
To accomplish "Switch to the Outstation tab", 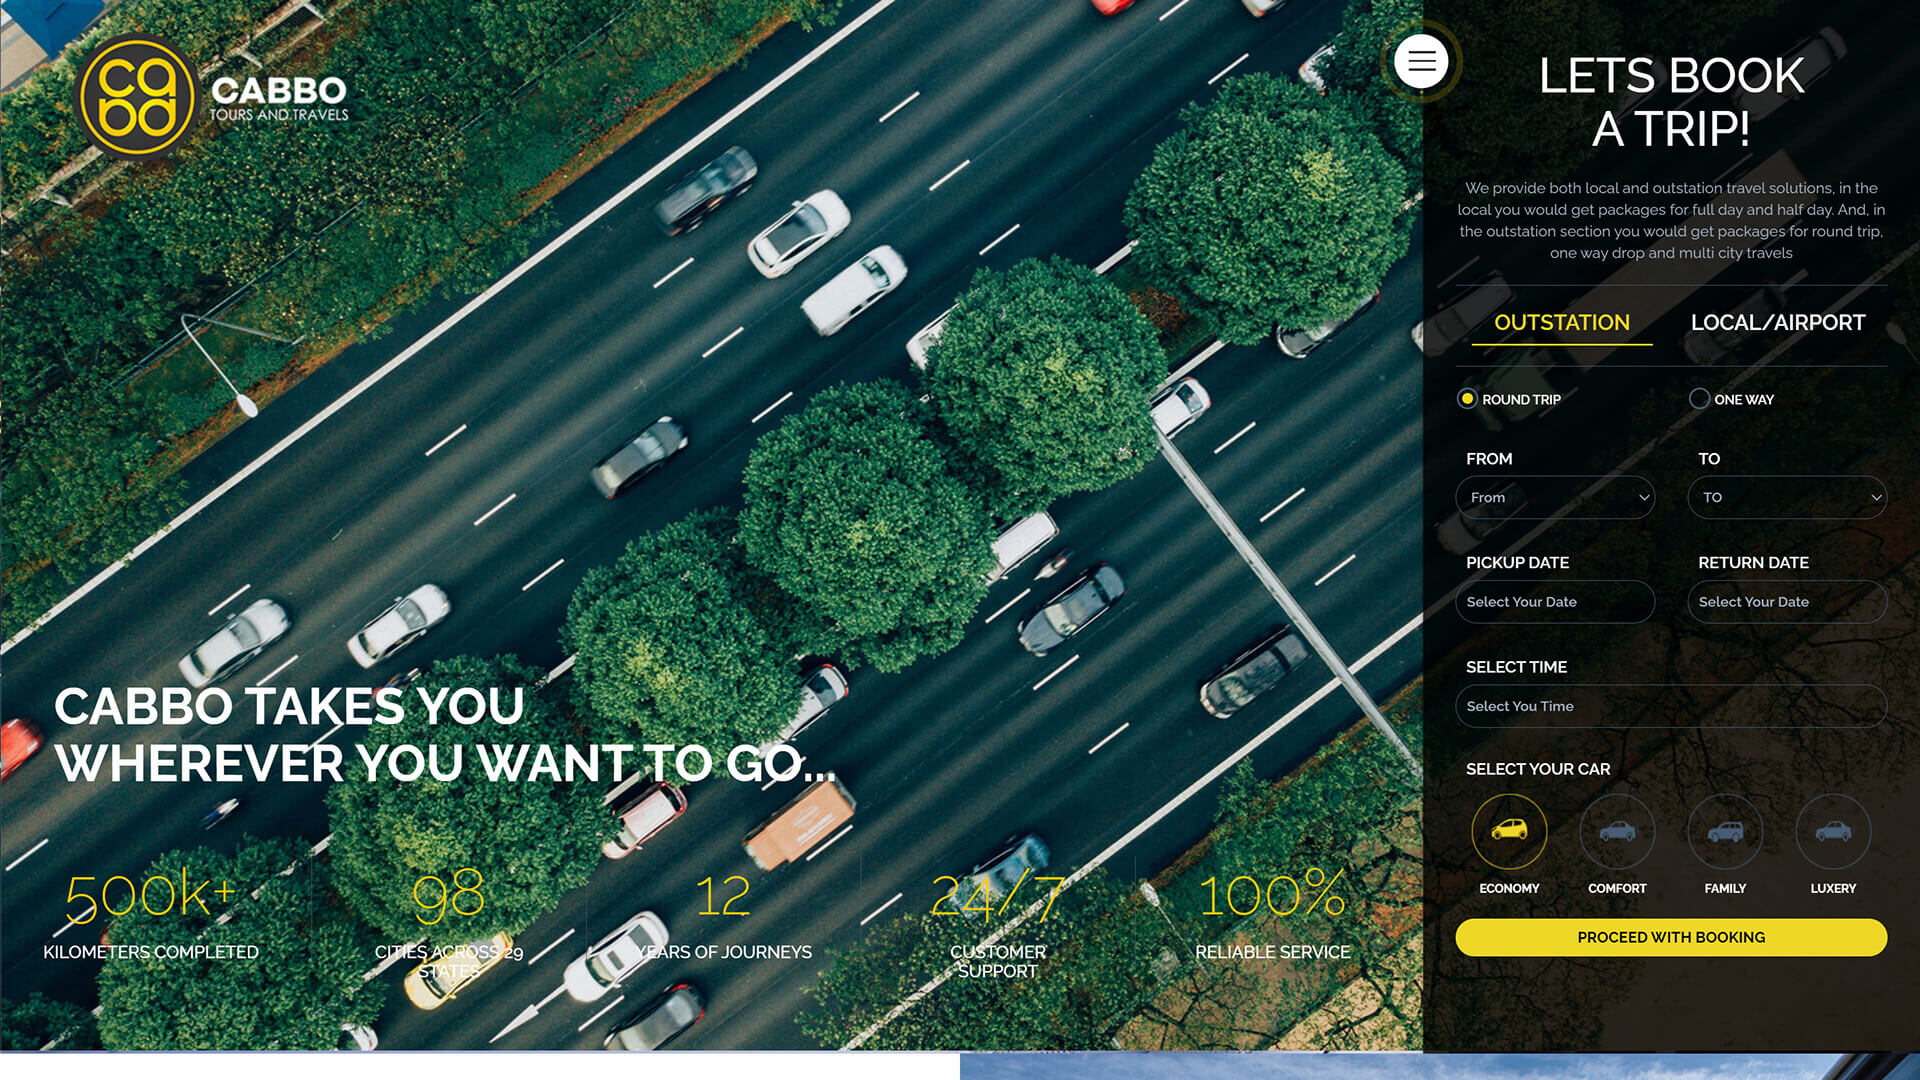I will tap(1561, 323).
